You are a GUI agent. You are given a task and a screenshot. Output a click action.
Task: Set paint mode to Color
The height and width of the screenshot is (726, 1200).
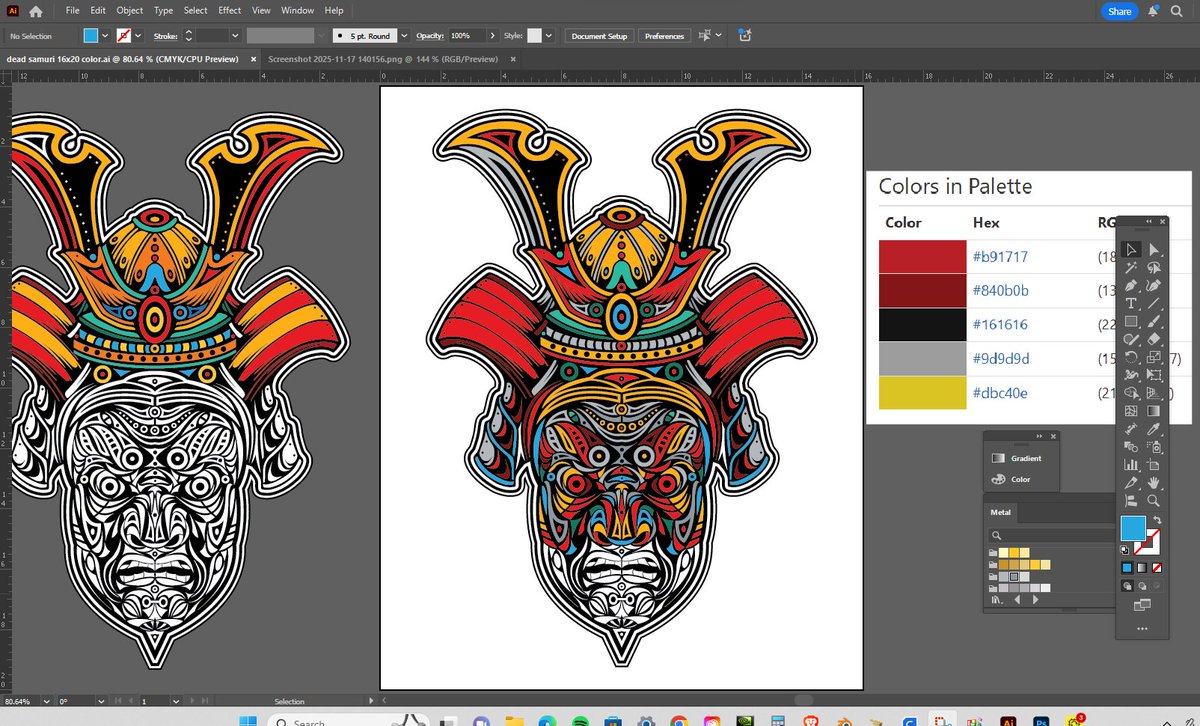click(x=1127, y=567)
